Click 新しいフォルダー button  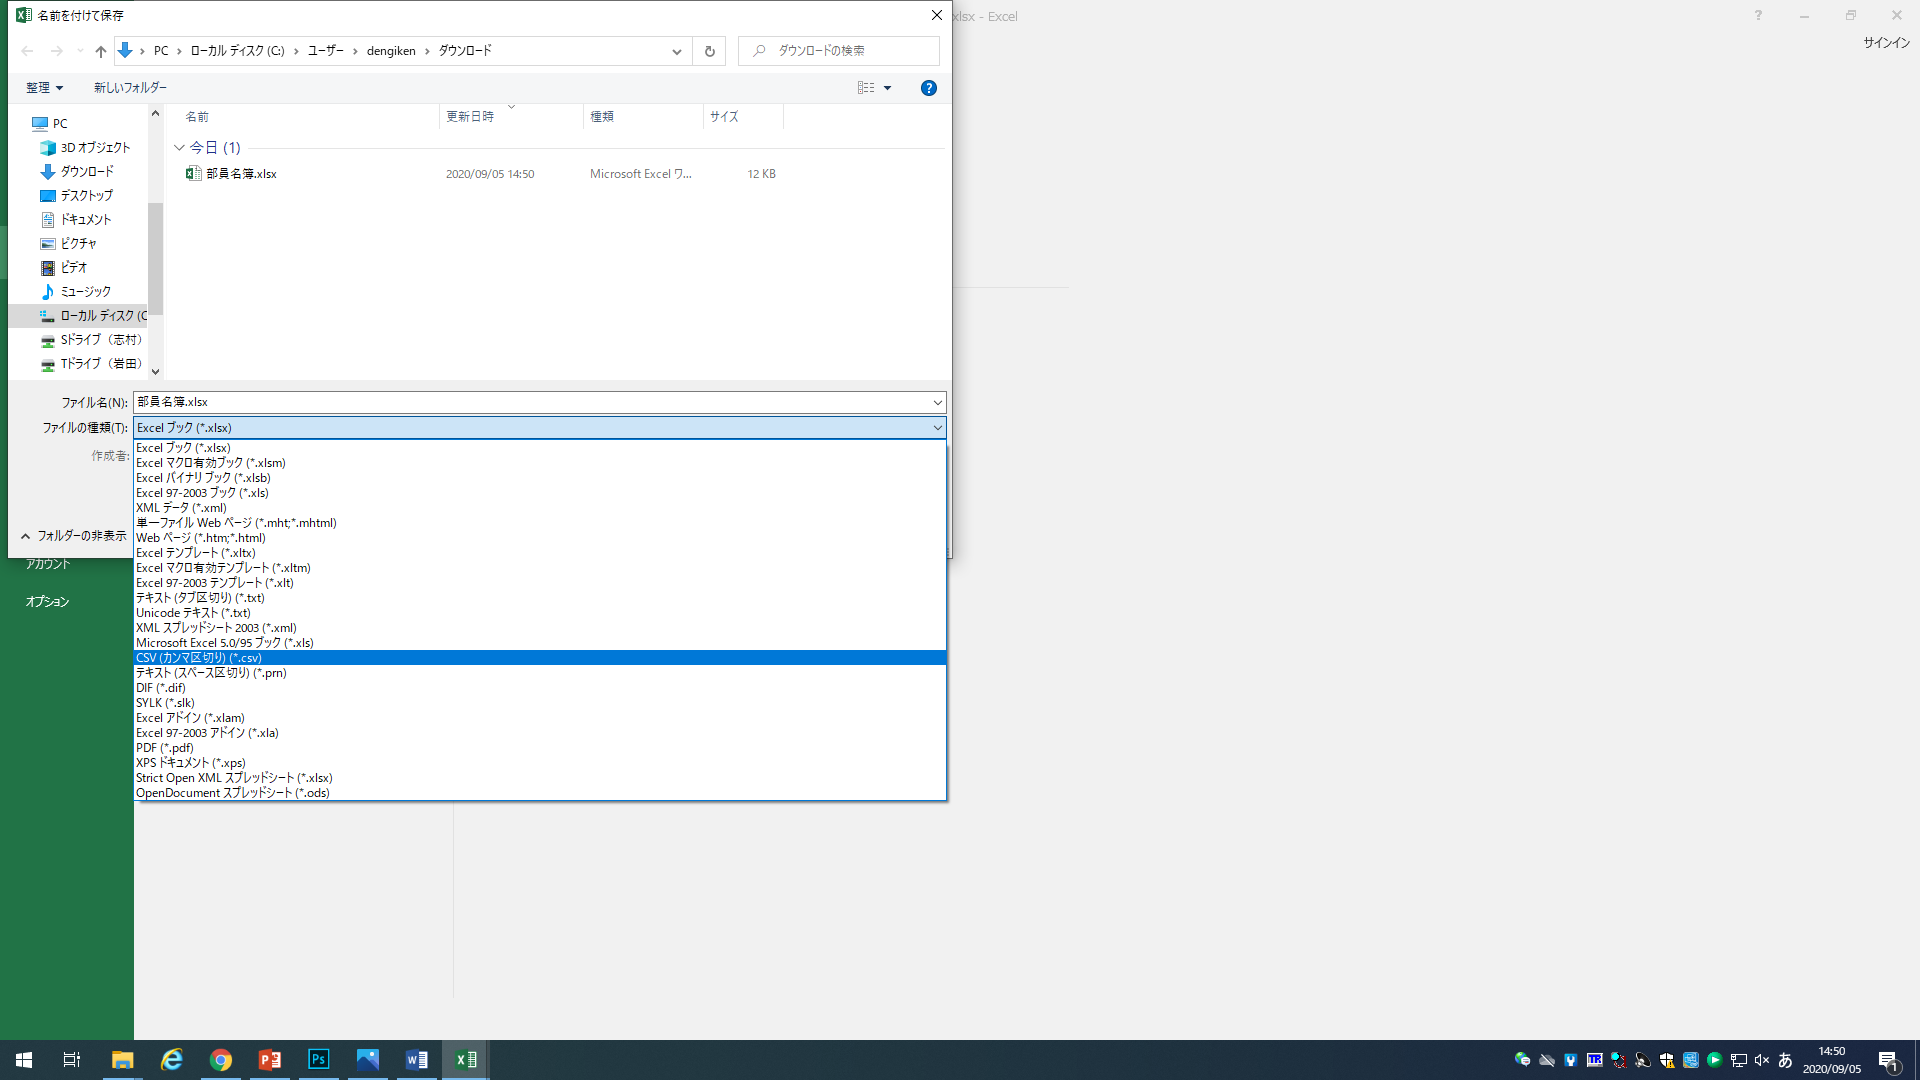tap(130, 88)
